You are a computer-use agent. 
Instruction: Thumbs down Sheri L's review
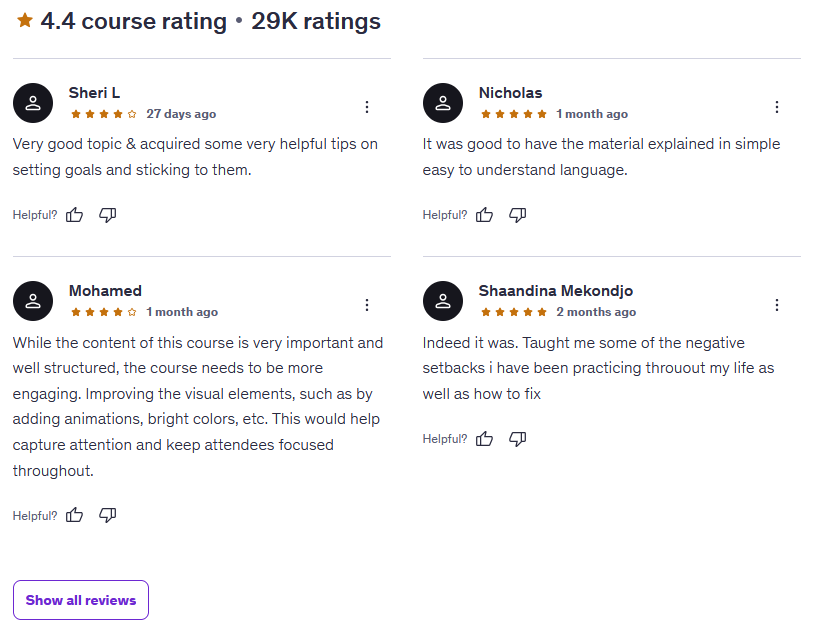click(x=108, y=215)
